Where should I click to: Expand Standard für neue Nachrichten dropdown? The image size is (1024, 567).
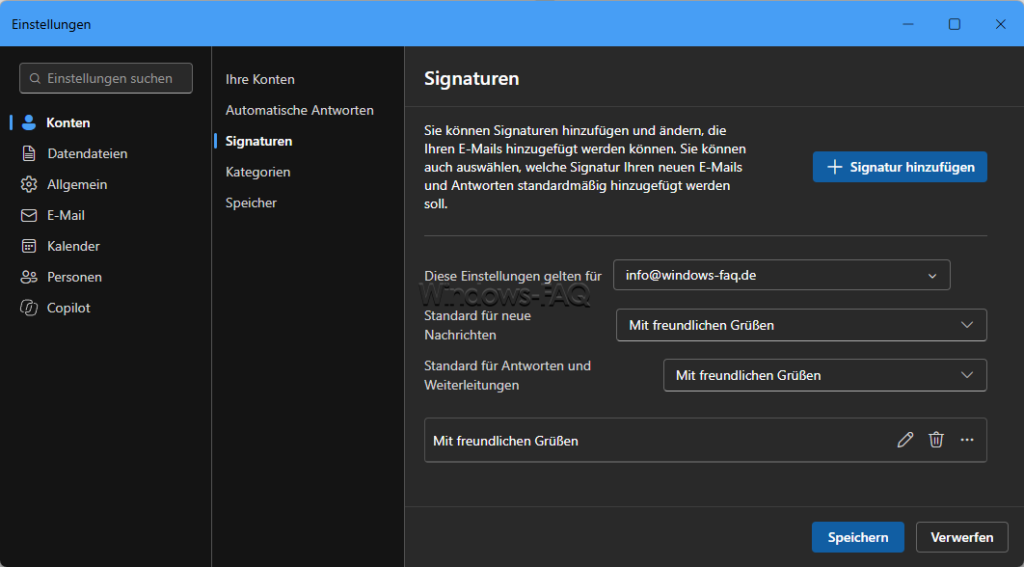coord(801,325)
